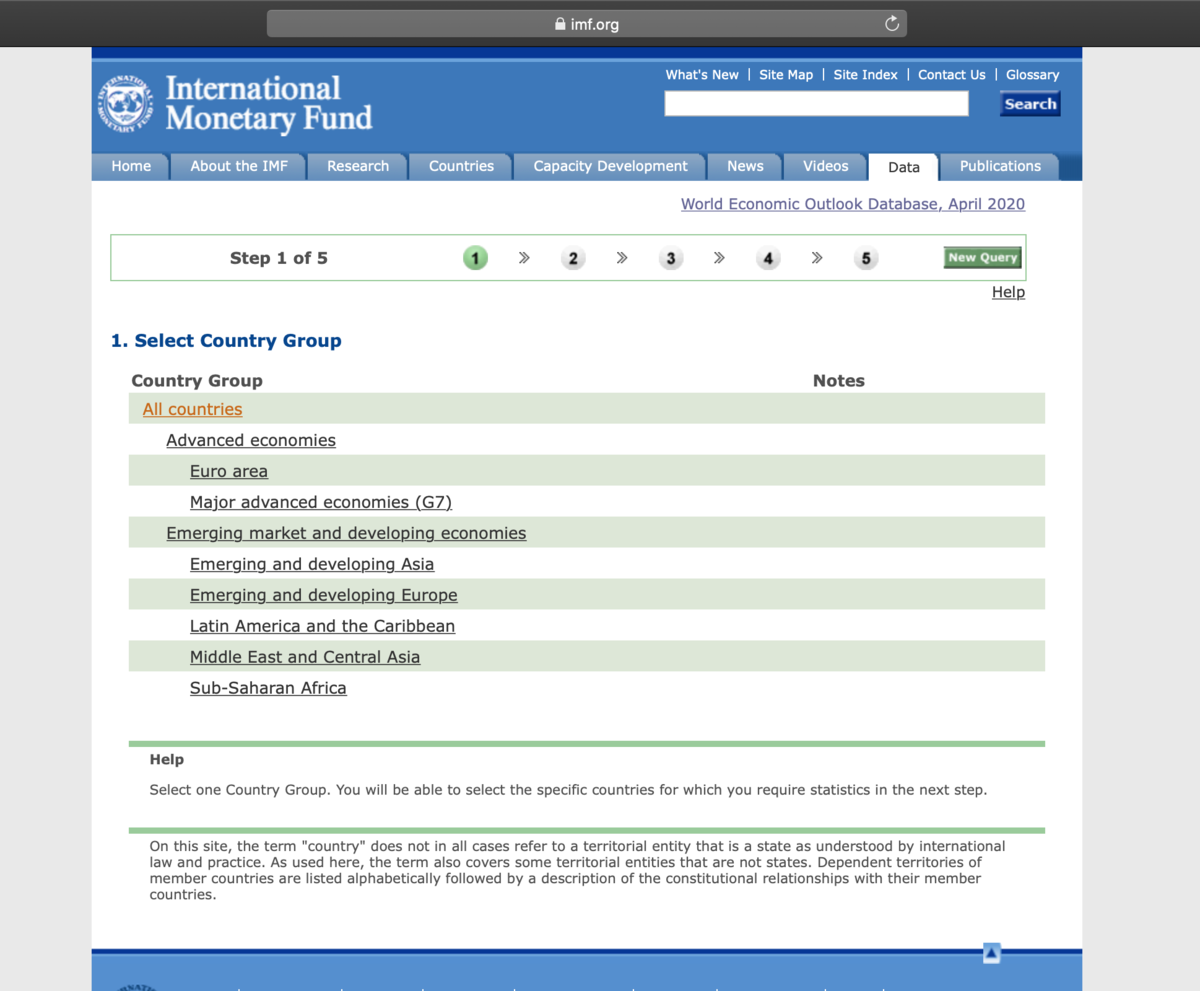The height and width of the screenshot is (991, 1200).
Task: Select Emerging market and developing economies
Action: [346, 533]
